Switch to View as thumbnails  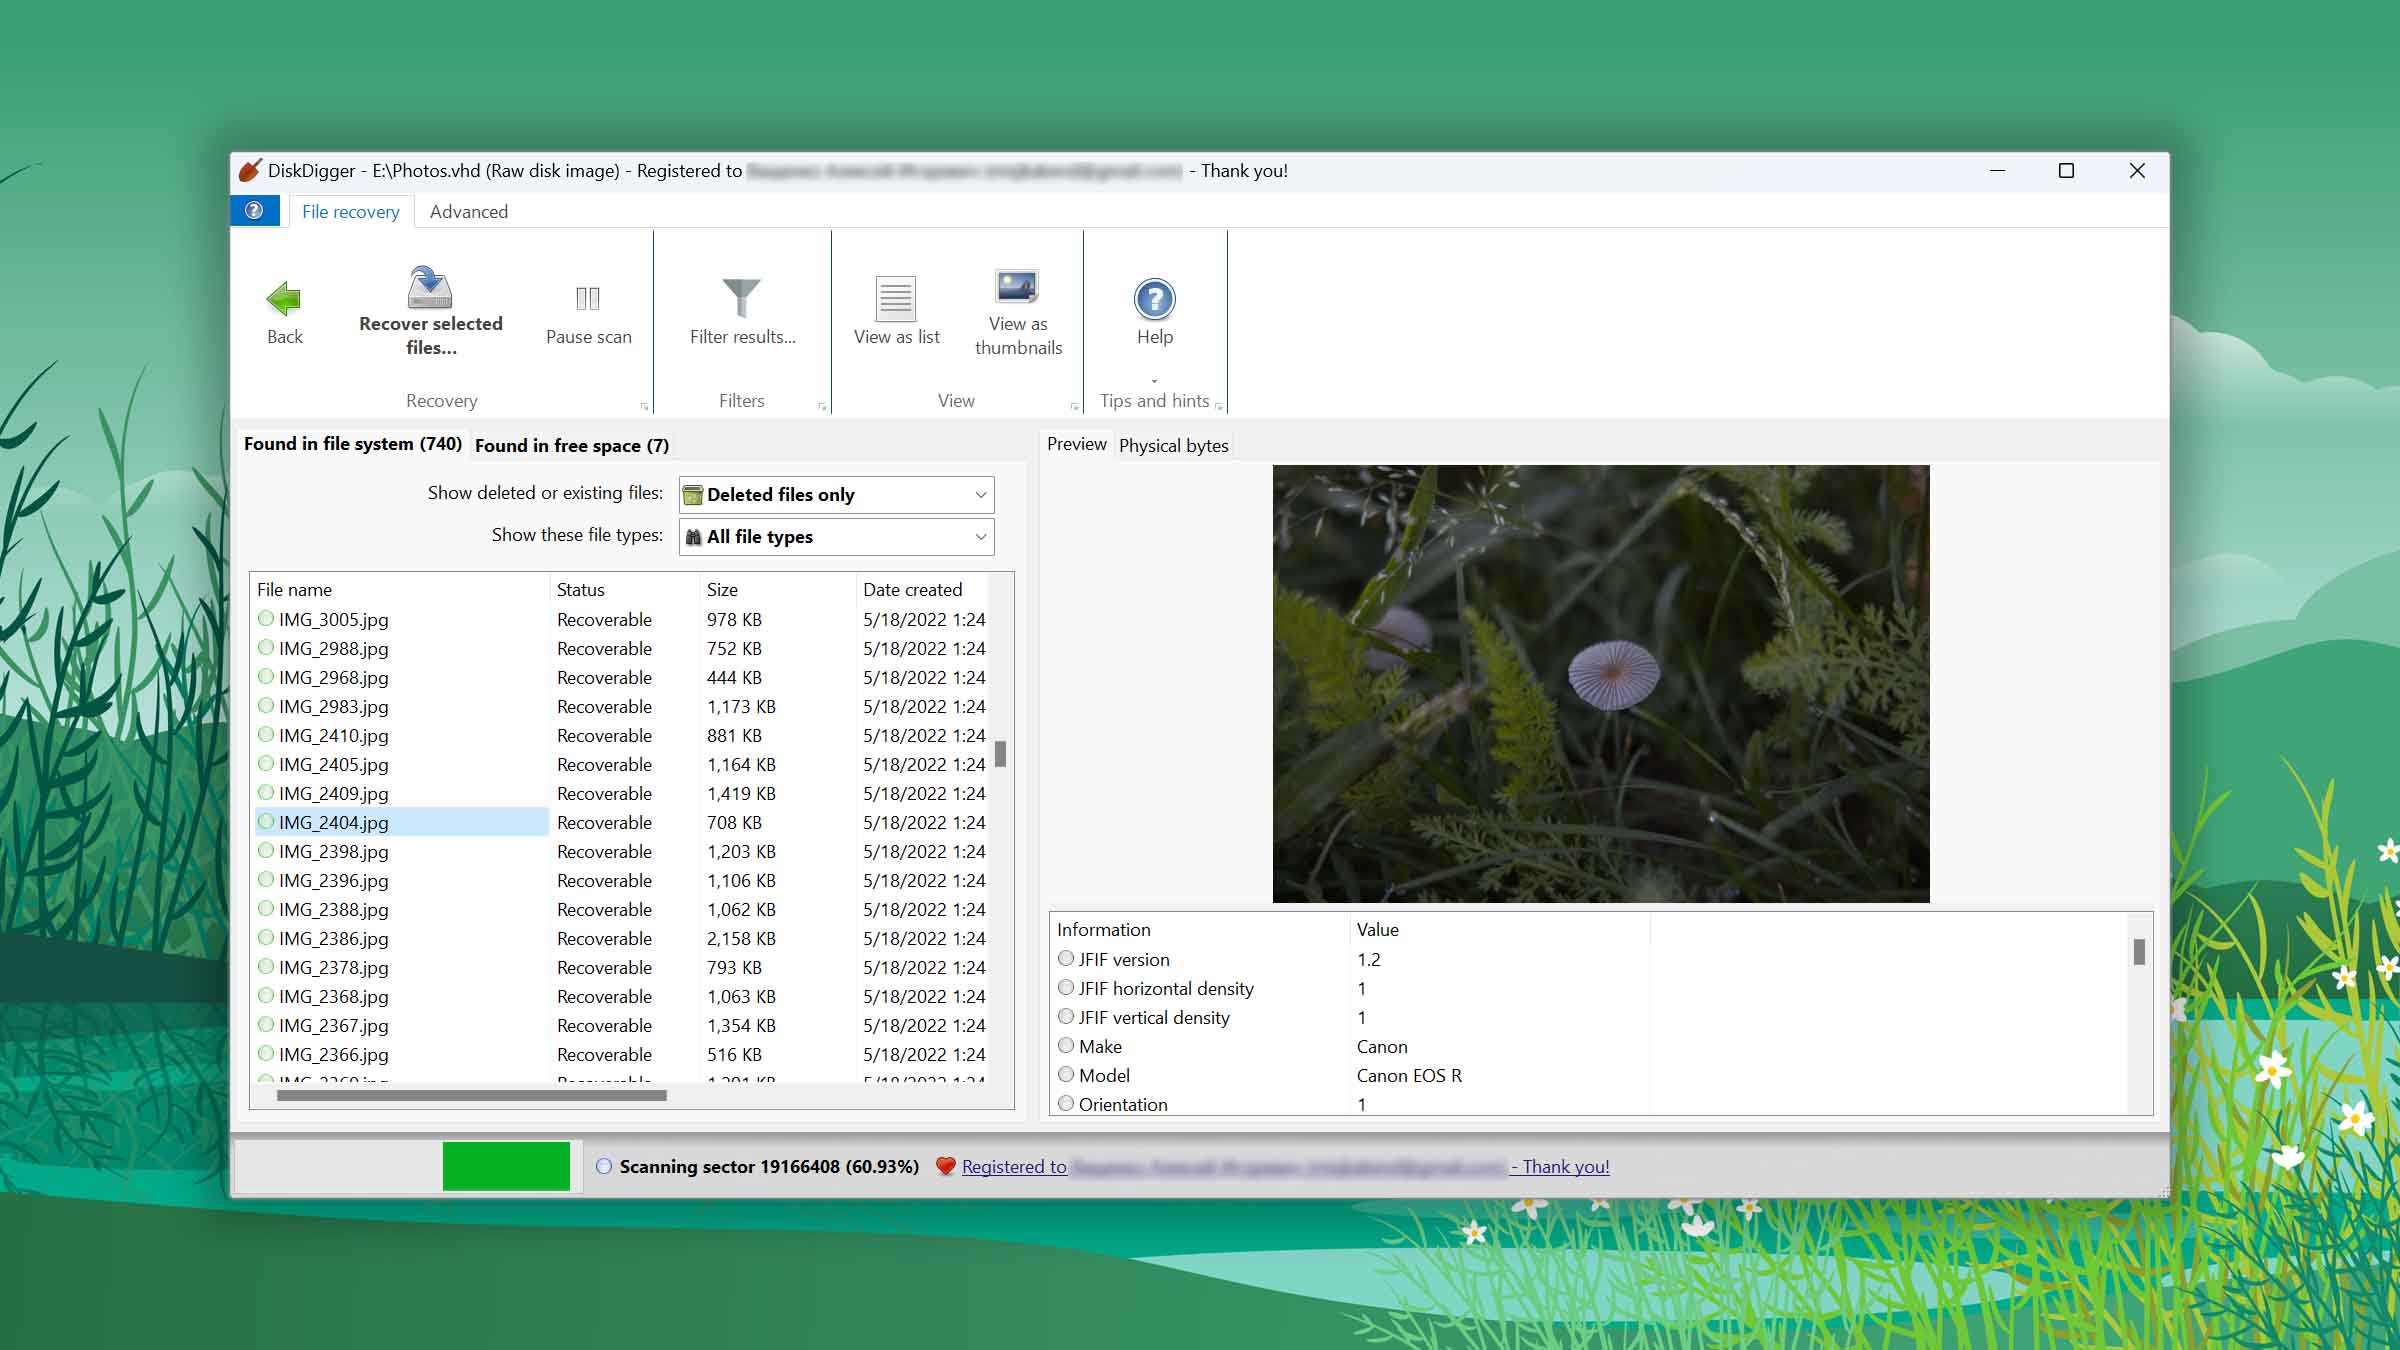click(1017, 287)
